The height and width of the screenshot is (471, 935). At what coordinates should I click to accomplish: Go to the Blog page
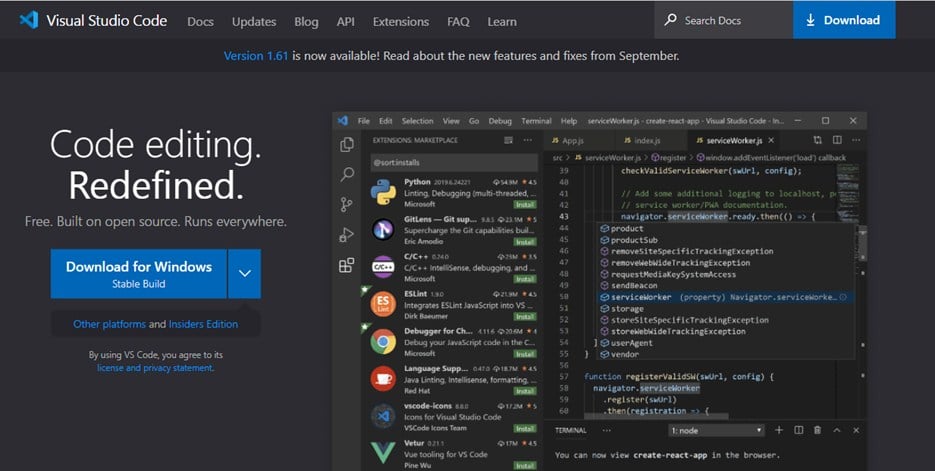pyautogui.click(x=306, y=21)
